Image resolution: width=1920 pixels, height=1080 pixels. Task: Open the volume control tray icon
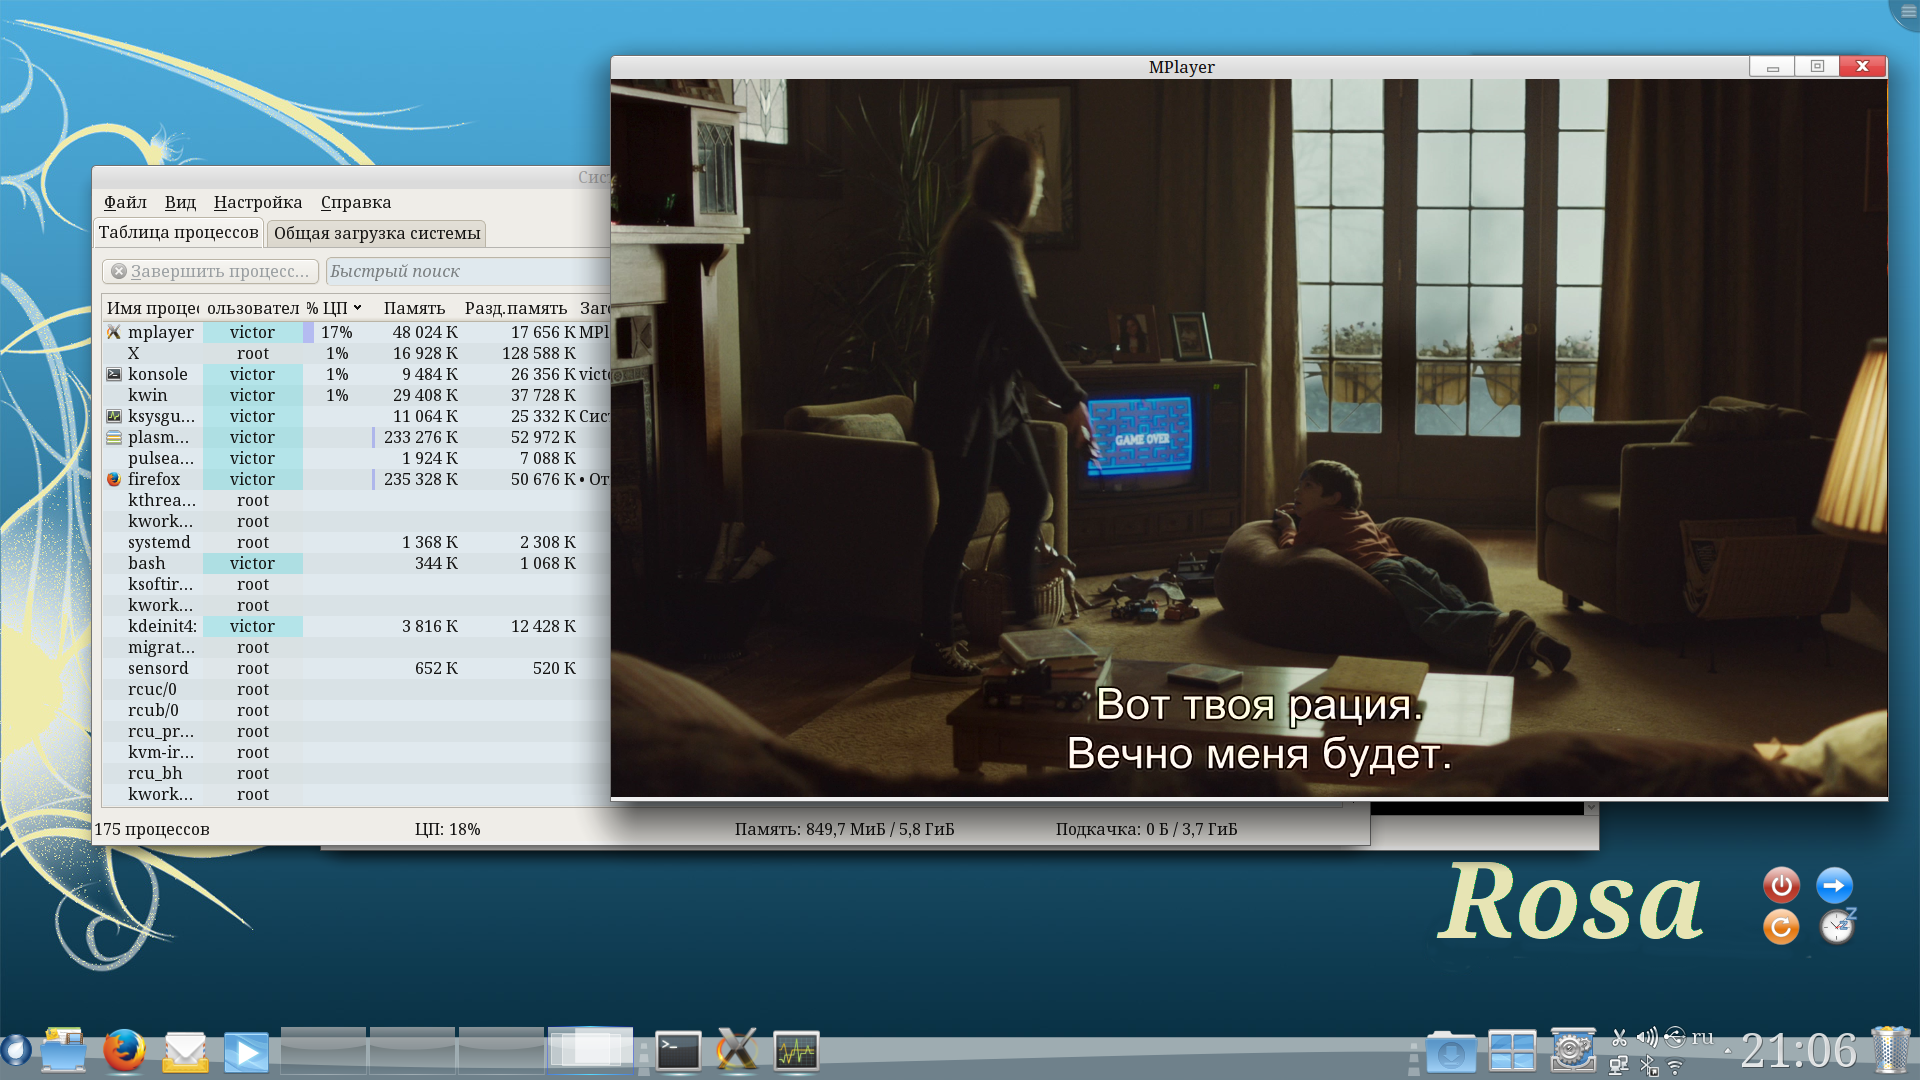(x=1647, y=1037)
